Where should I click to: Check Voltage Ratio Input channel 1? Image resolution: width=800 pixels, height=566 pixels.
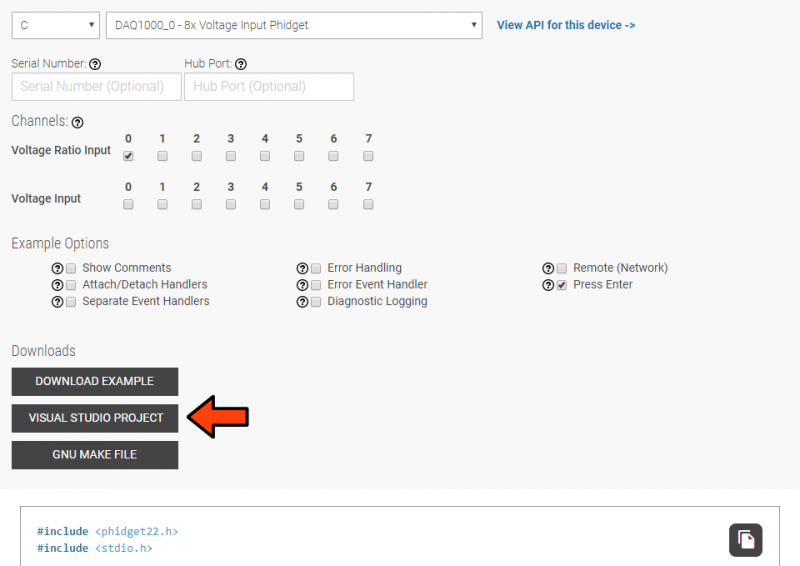(162, 156)
